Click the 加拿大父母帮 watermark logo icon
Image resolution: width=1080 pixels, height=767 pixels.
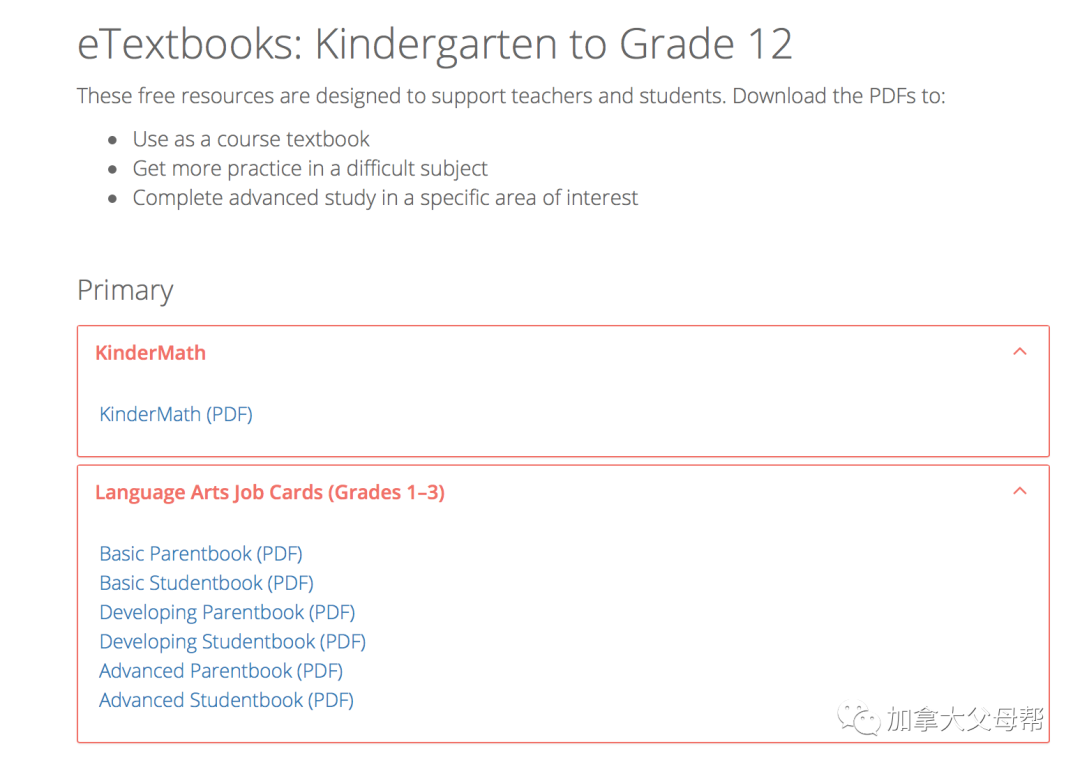tap(858, 716)
